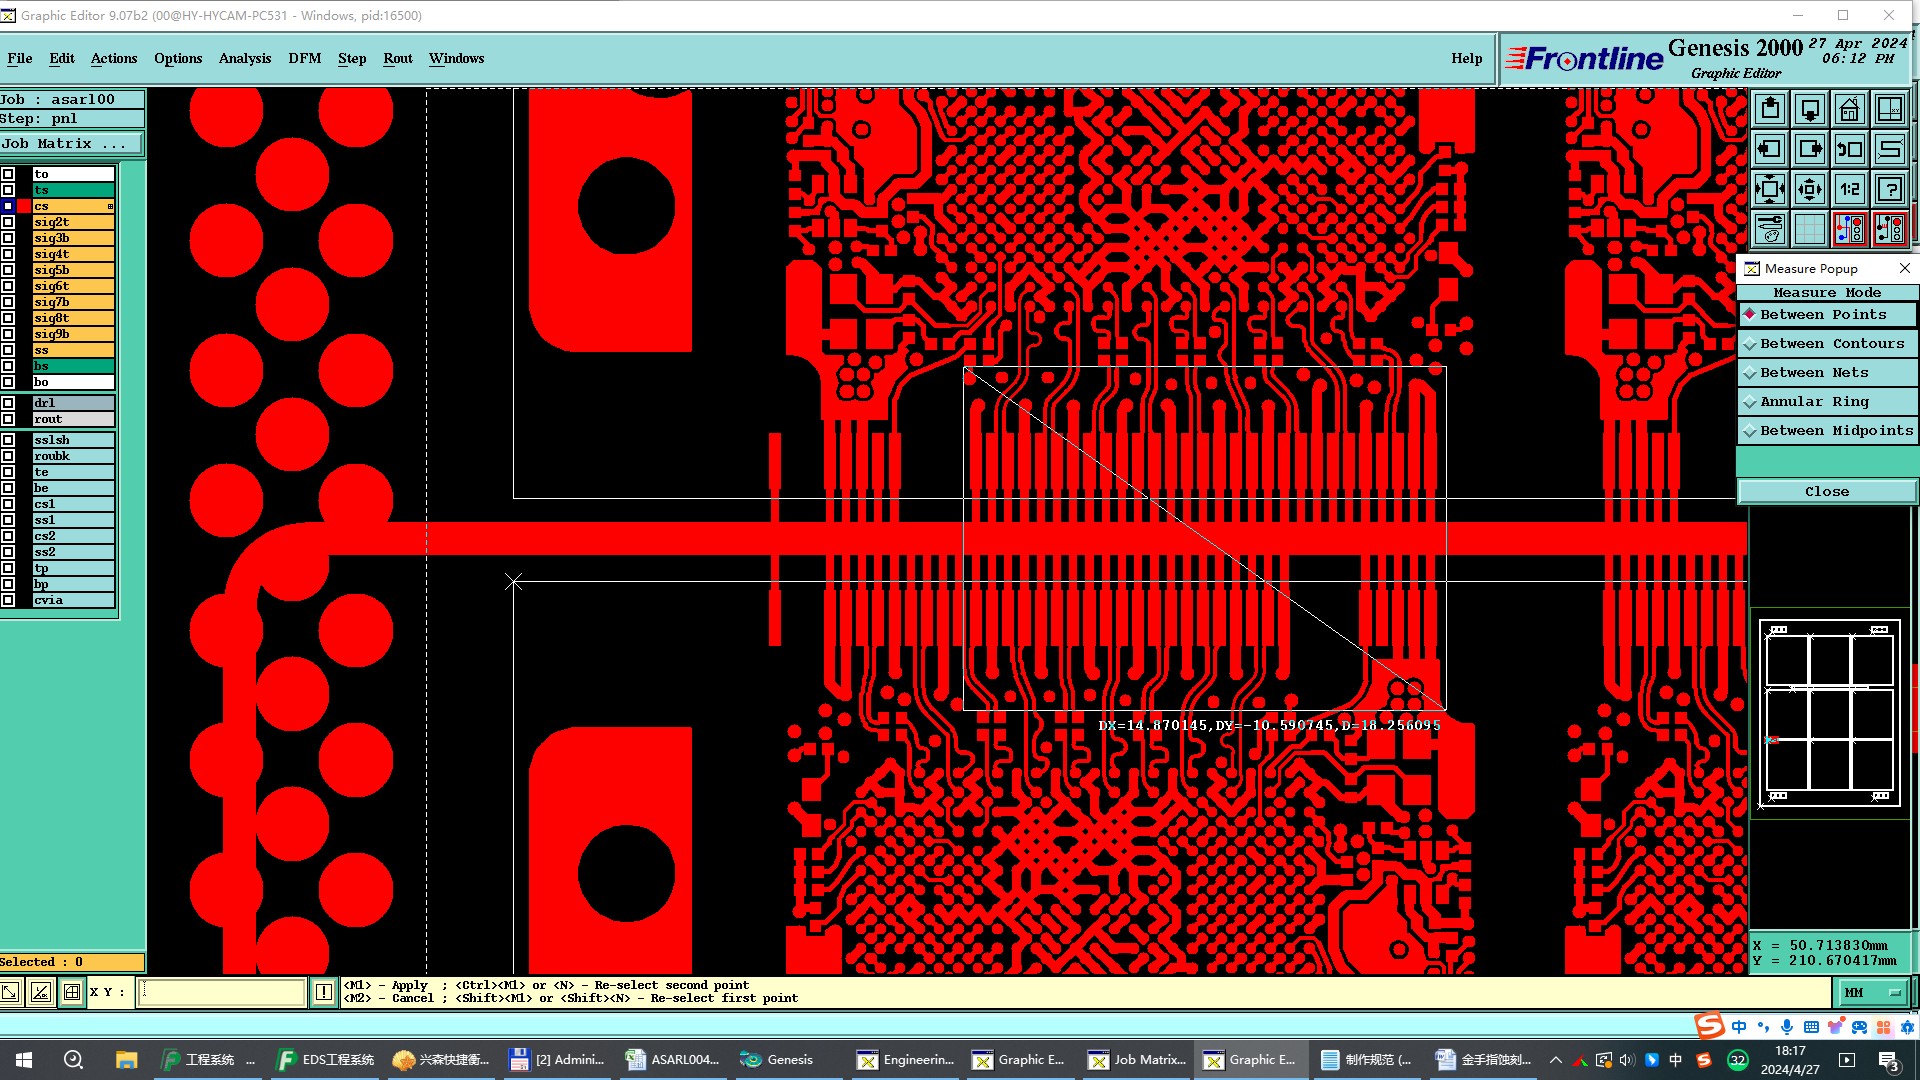Viewport: 1920px width, 1080px height.
Task: Click the red cs layer color swatch
Action: tap(24, 206)
